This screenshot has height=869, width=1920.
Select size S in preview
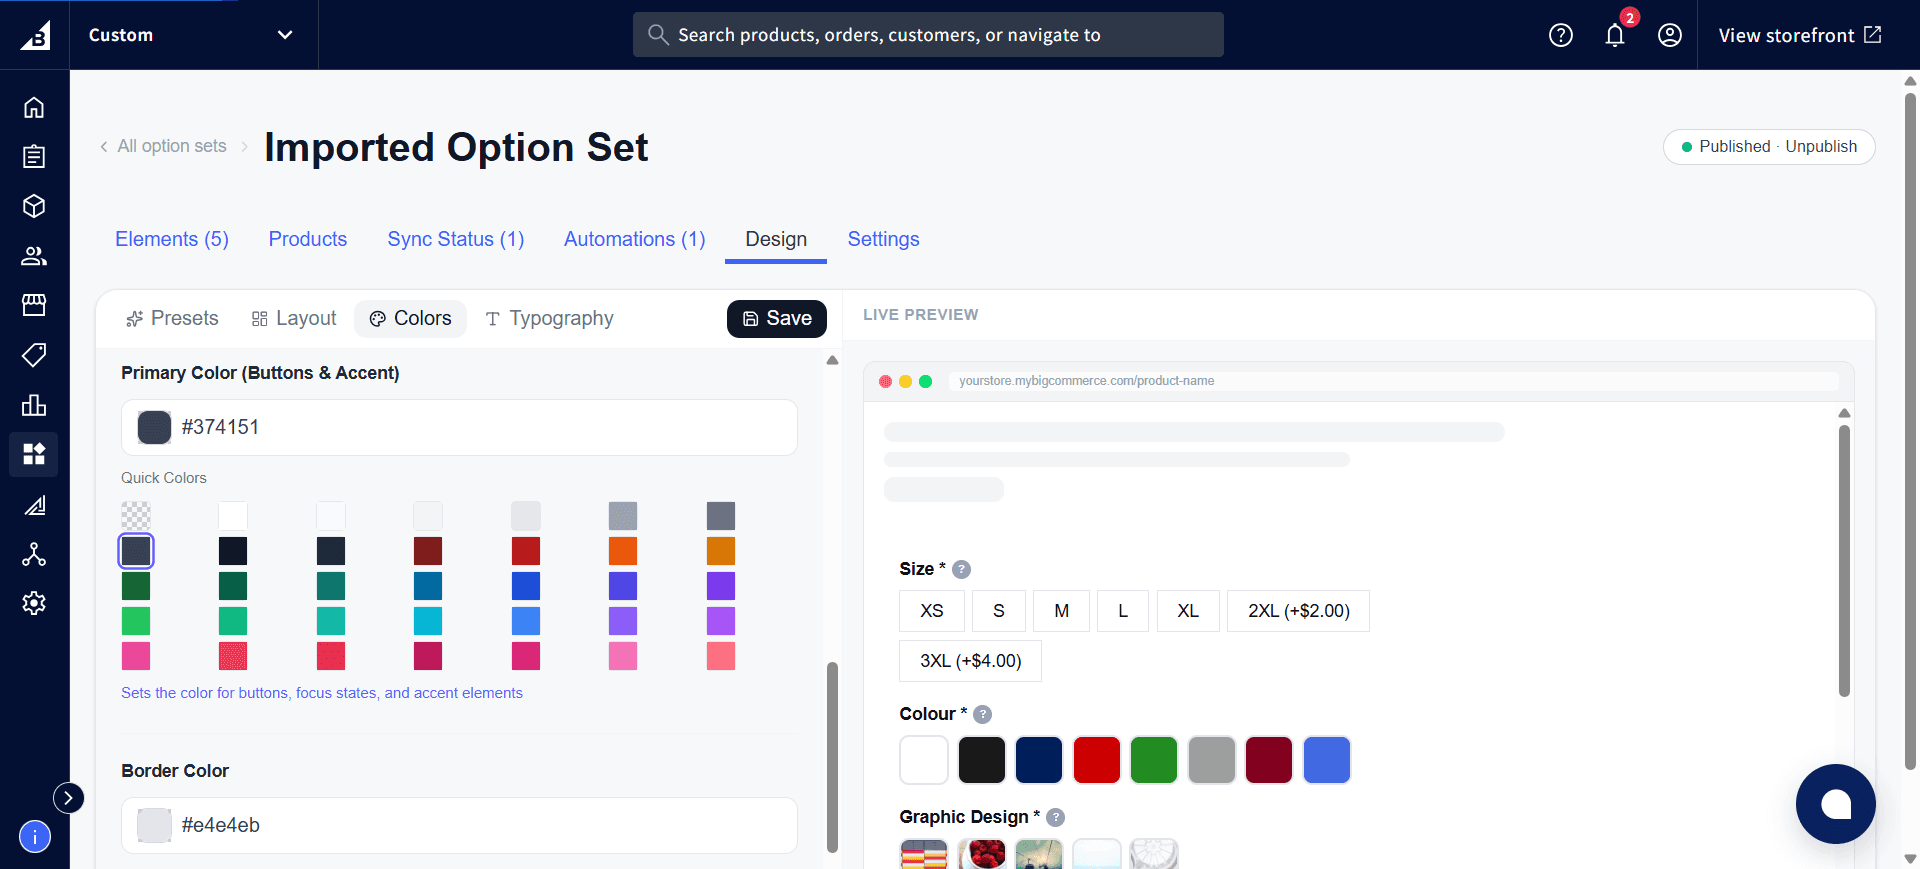[999, 611]
